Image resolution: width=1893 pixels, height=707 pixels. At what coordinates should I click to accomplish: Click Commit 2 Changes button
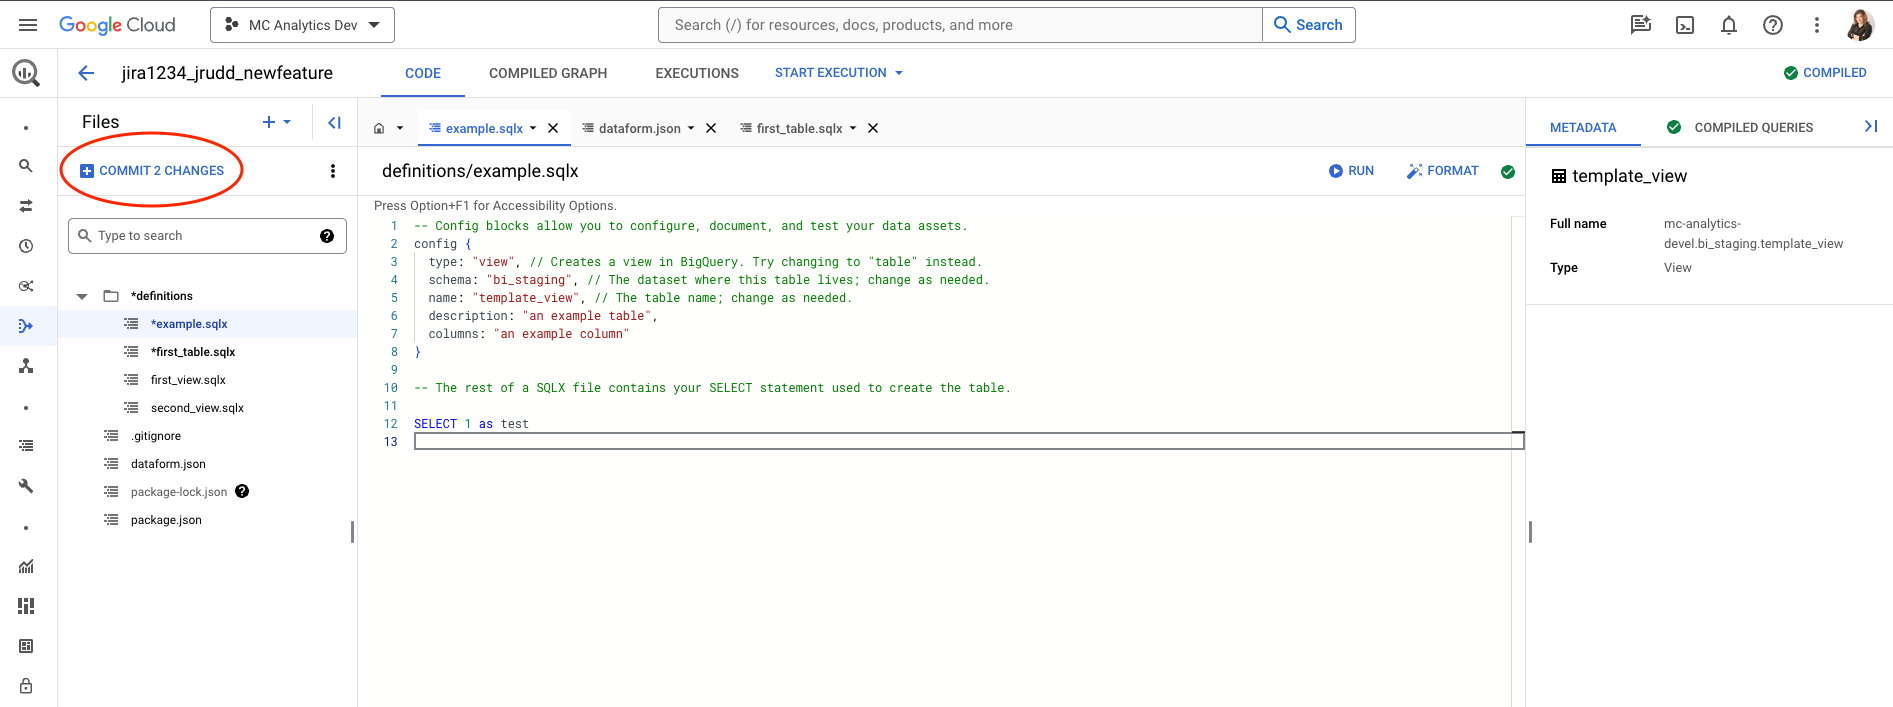152,171
